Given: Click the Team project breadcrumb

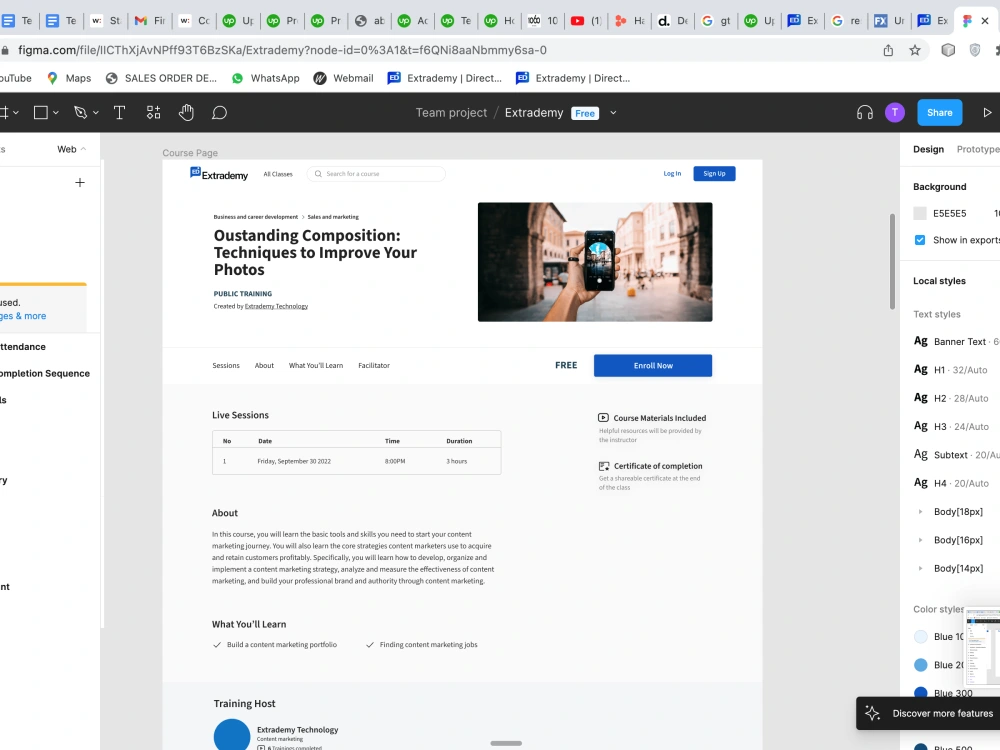Looking at the screenshot, I should [451, 113].
